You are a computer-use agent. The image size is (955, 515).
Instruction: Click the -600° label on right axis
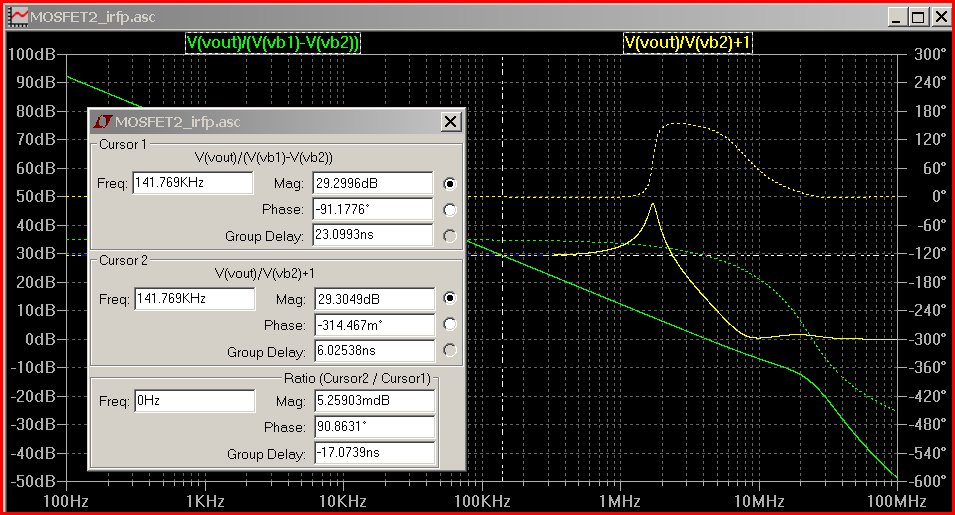tap(926, 481)
